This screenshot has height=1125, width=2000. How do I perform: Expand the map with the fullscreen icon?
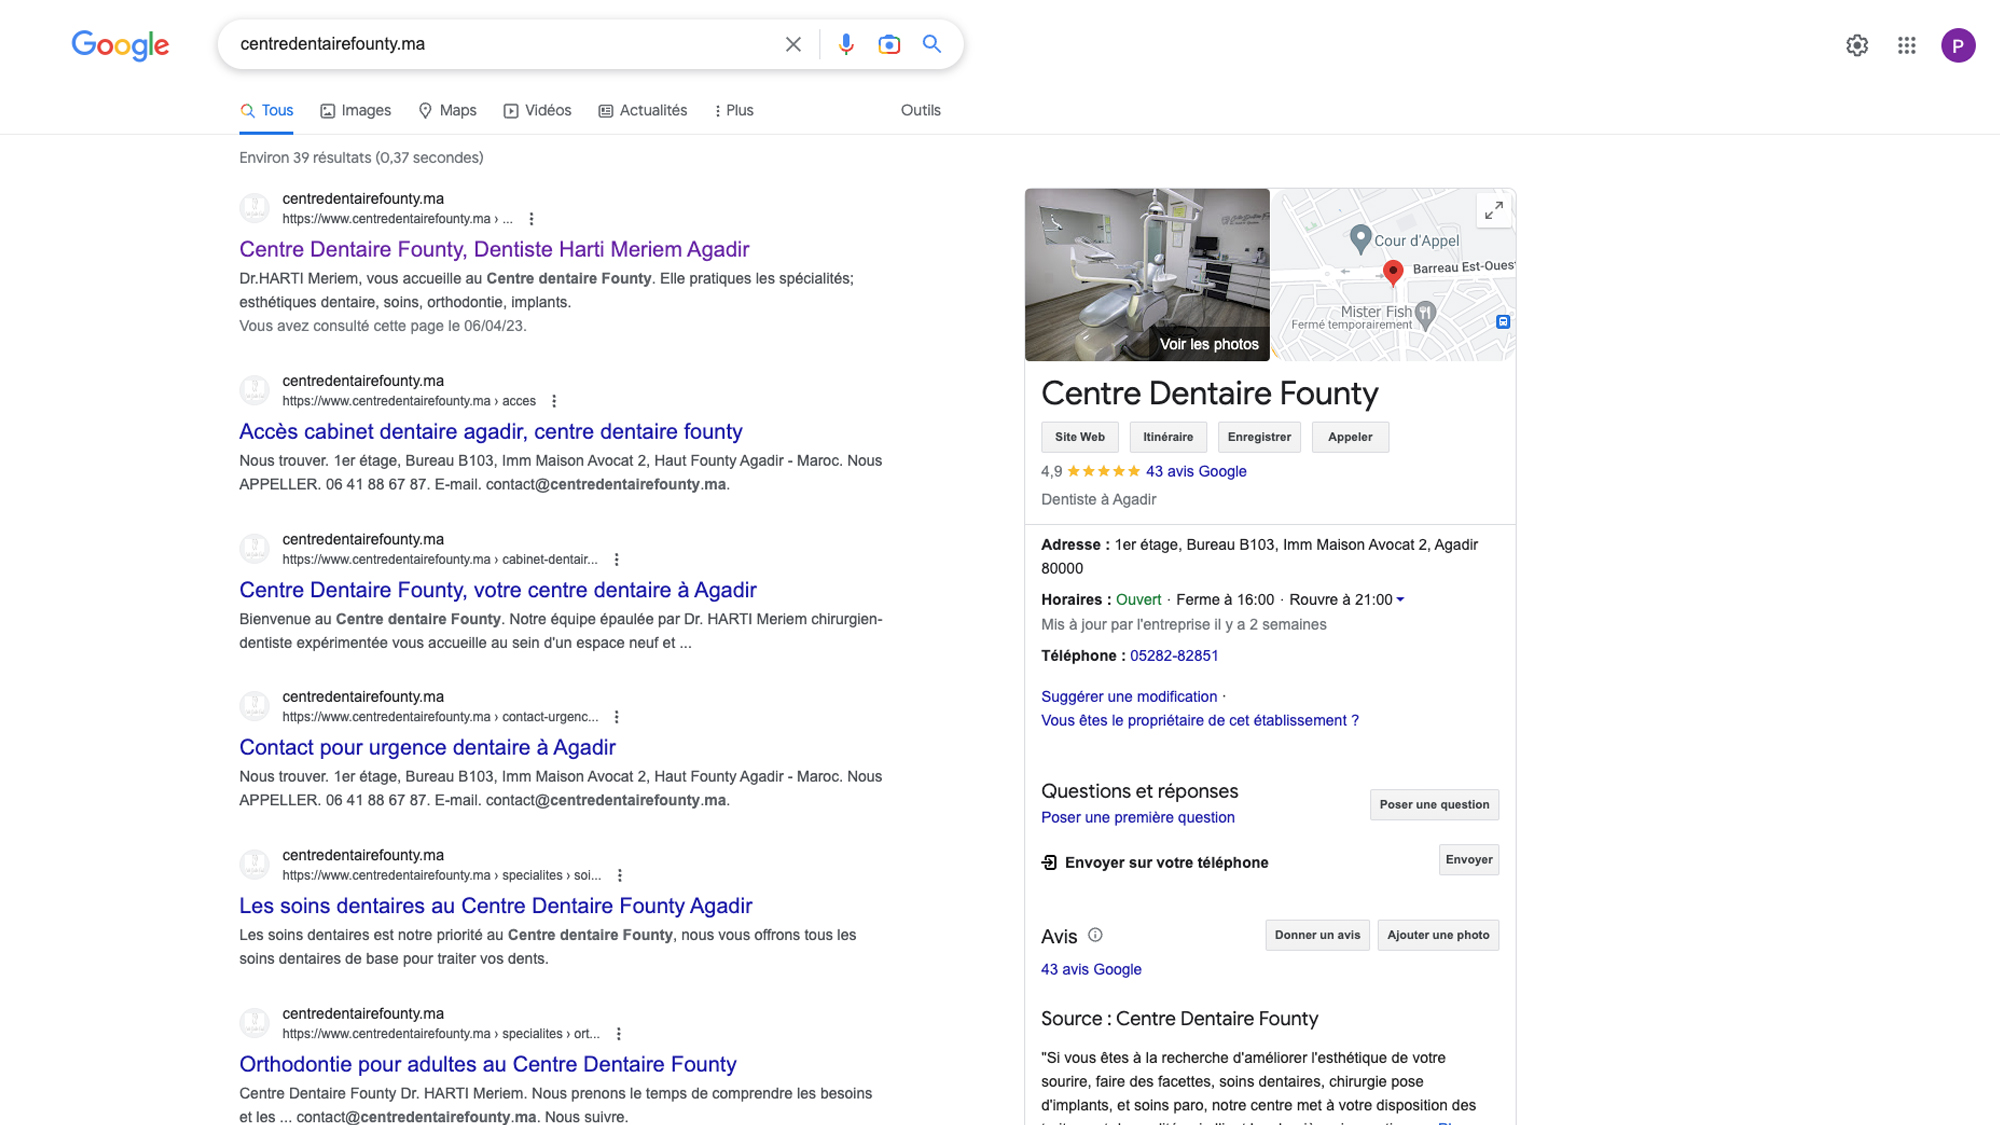pyautogui.click(x=1494, y=211)
